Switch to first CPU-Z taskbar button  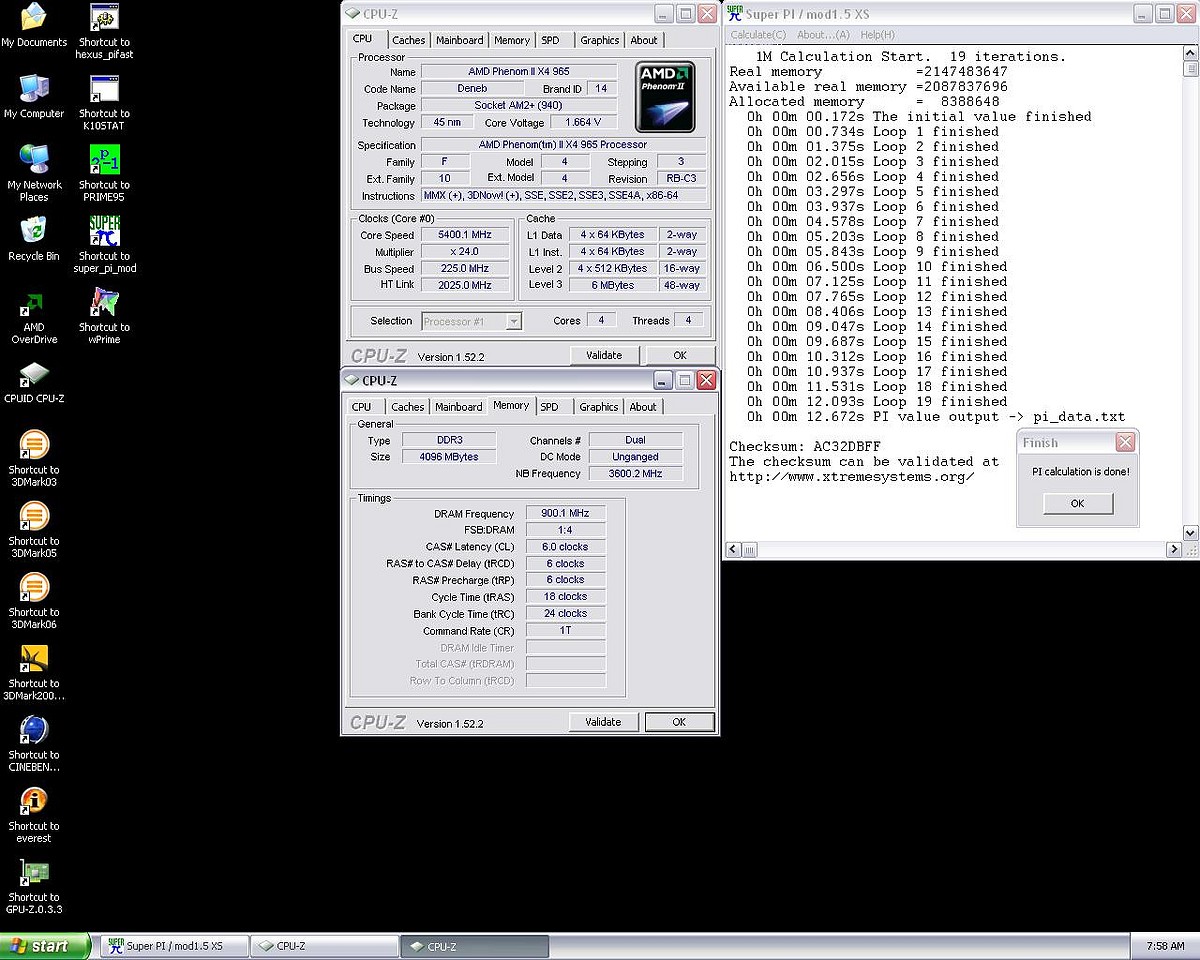(324, 946)
